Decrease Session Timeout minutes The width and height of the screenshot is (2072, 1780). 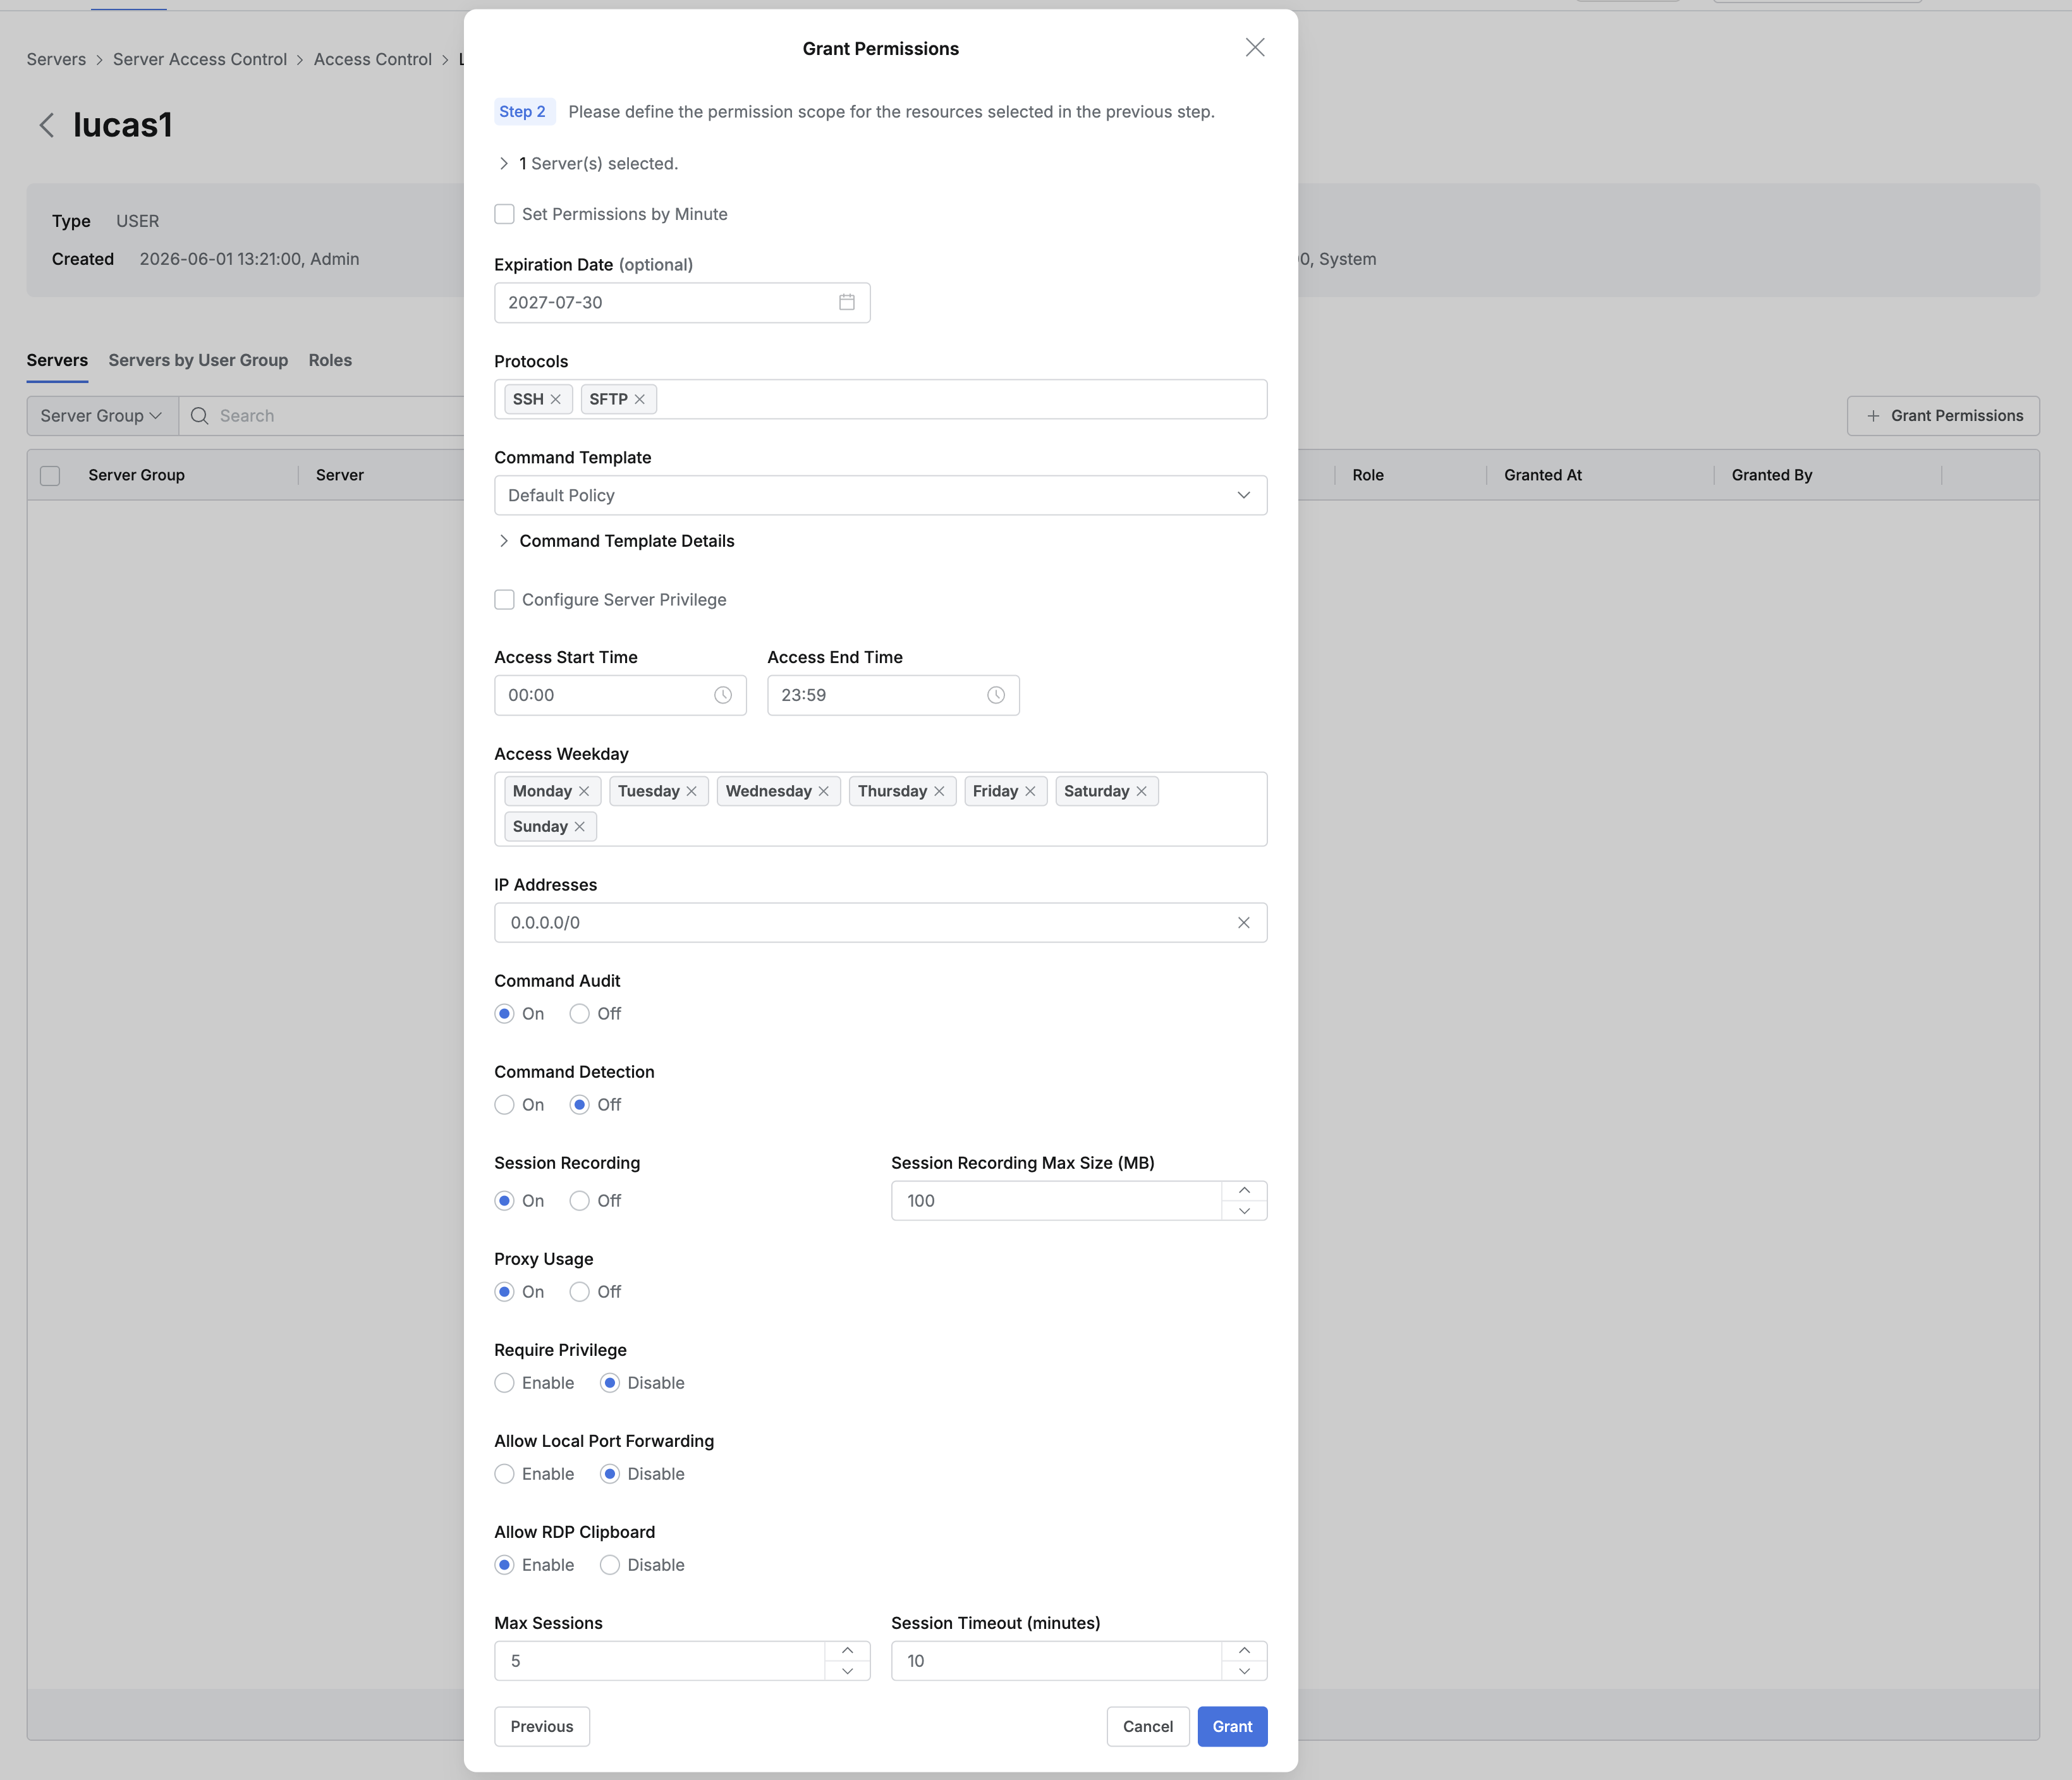(x=1244, y=1671)
